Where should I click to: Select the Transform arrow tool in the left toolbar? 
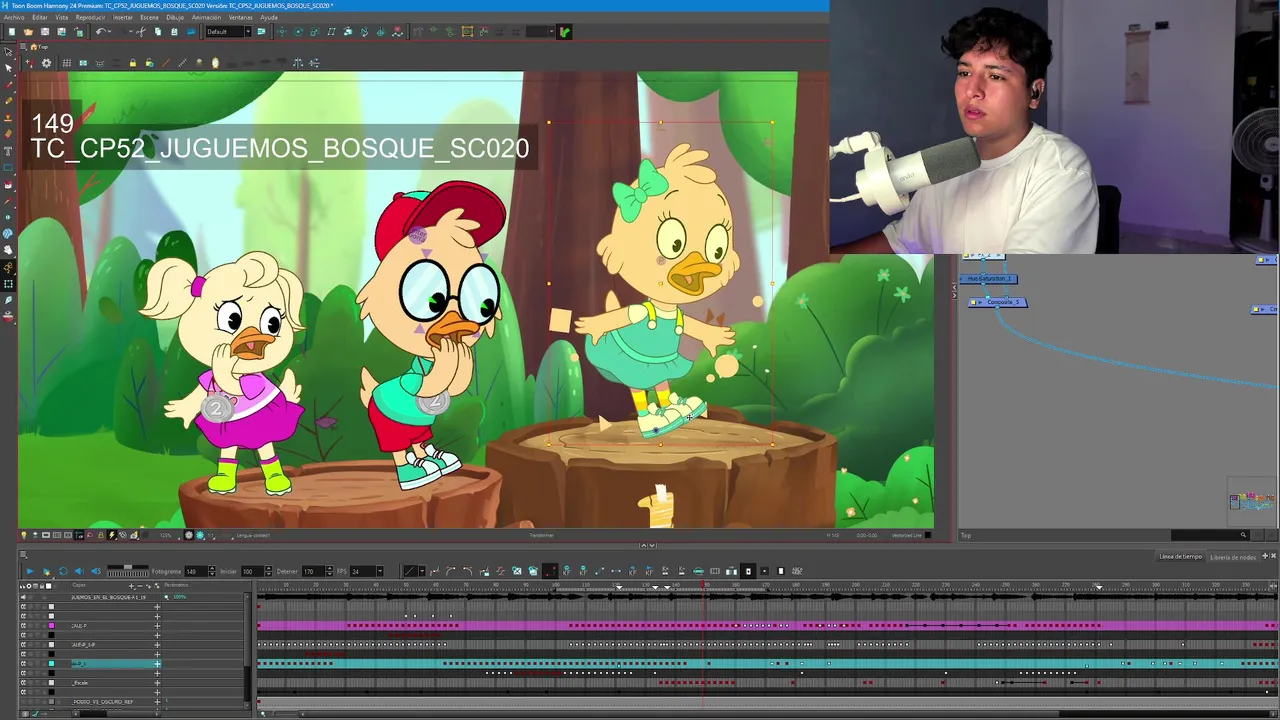(8, 51)
